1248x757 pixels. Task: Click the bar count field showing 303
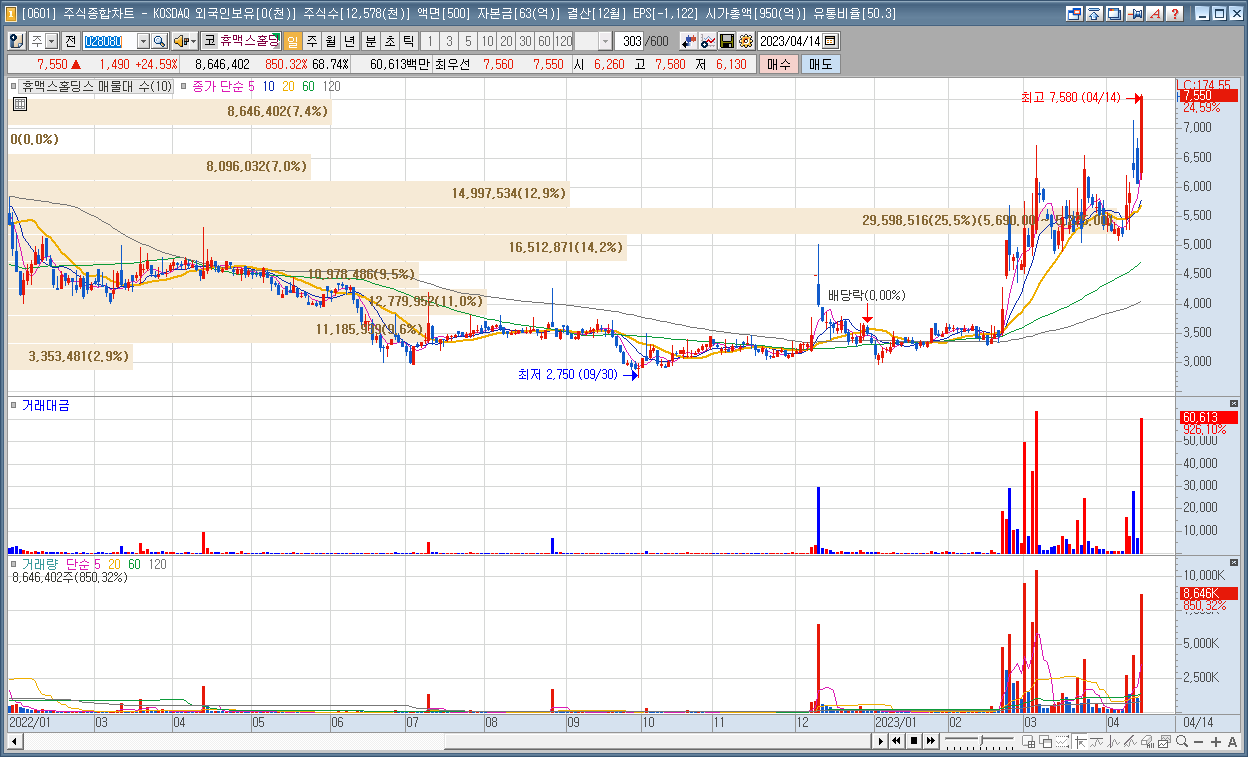[630, 41]
